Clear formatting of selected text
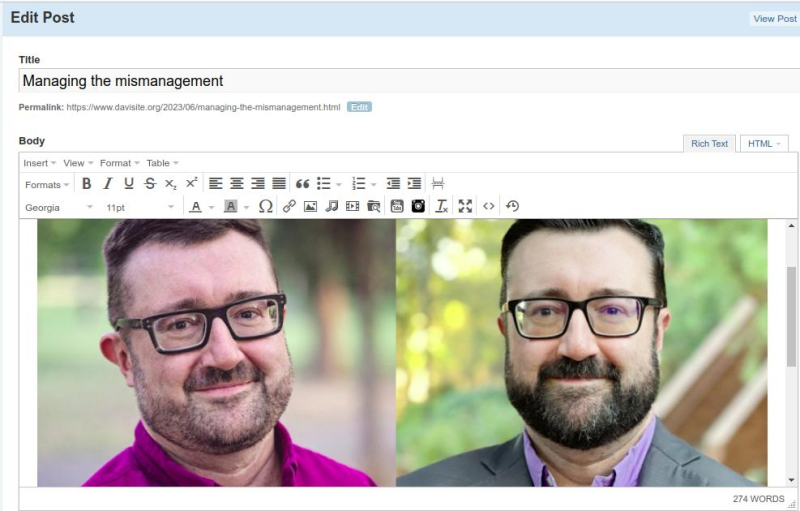This screenshot has width=800, height=511. [x=442, y=207]
